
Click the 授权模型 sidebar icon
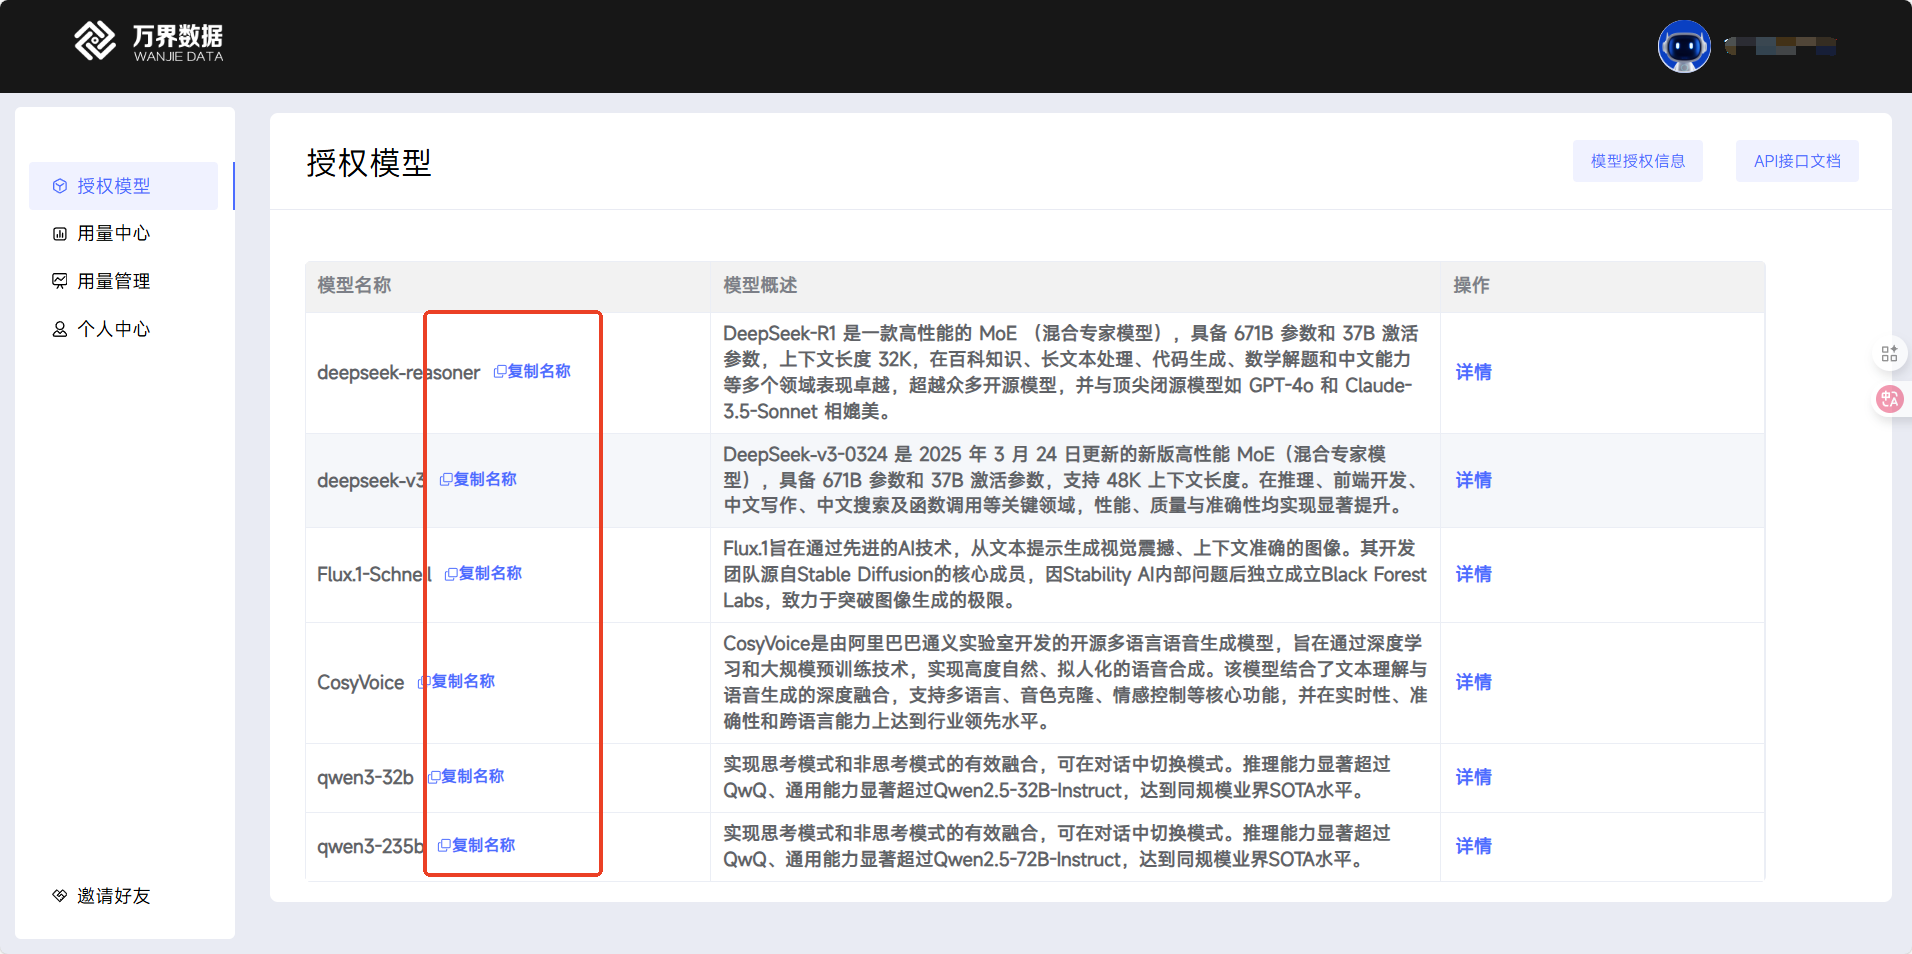[60, 186]
